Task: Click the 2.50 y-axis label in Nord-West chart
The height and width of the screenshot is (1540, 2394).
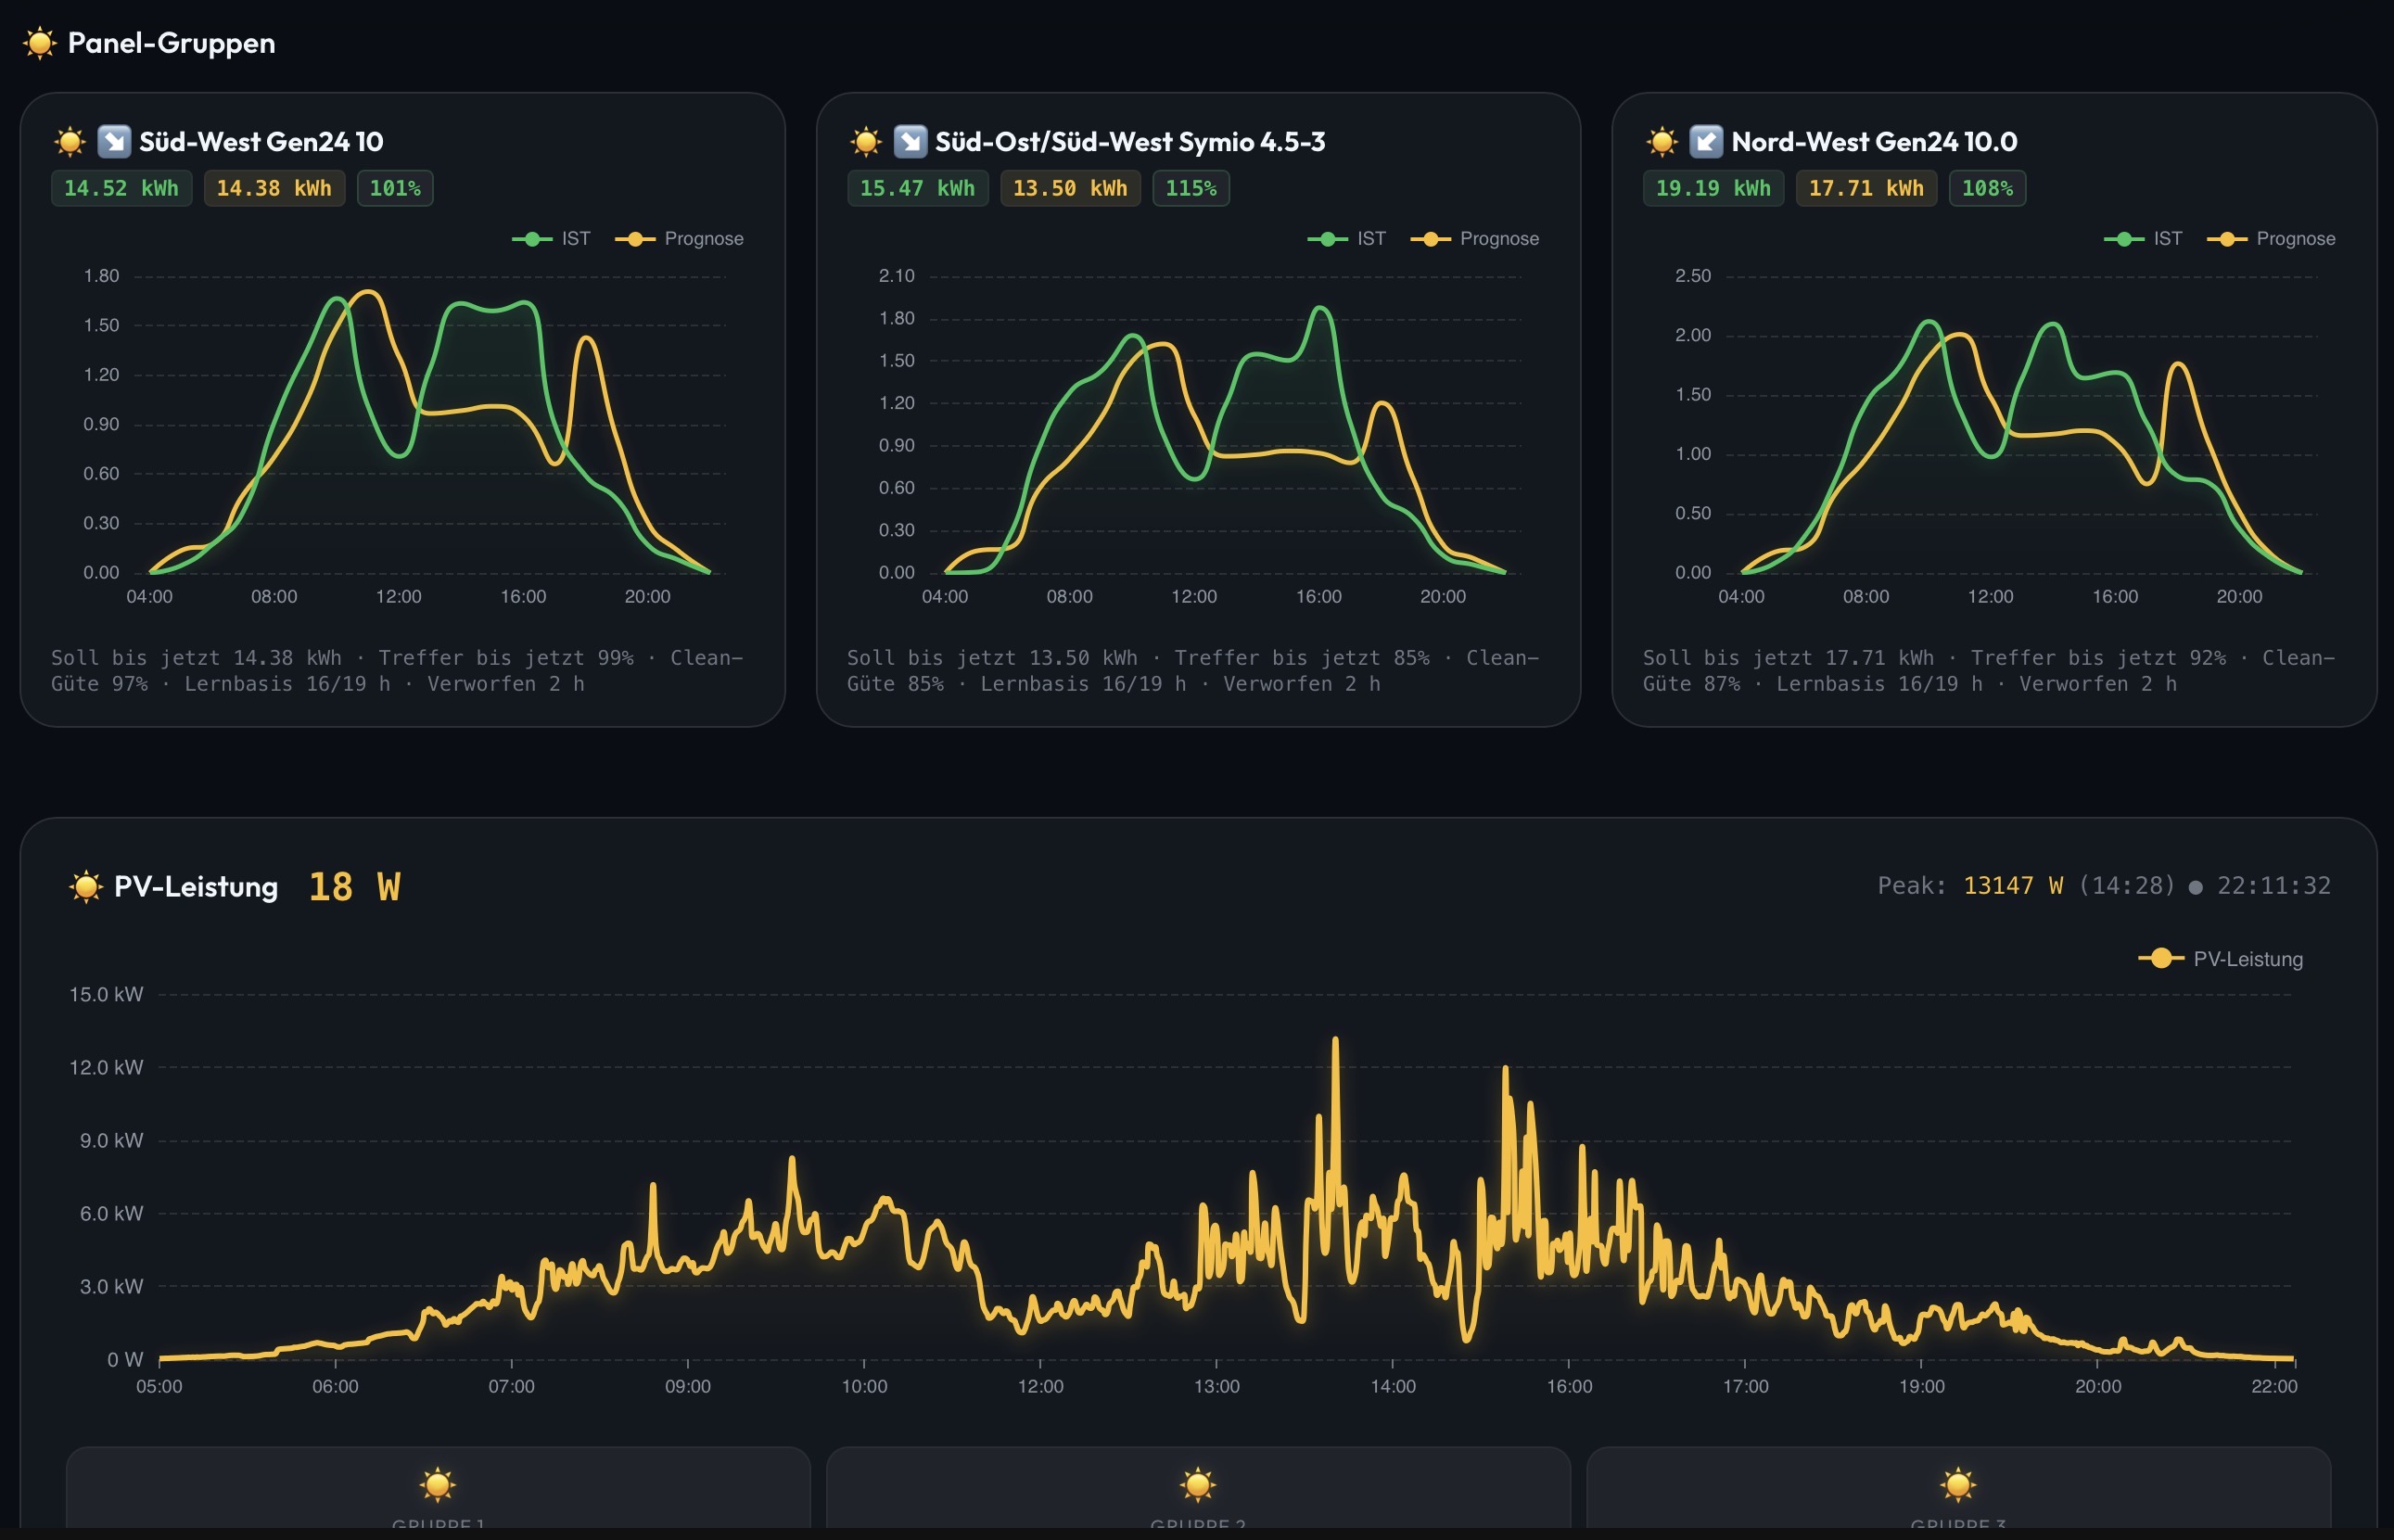Action: (x=1693, y=276)
